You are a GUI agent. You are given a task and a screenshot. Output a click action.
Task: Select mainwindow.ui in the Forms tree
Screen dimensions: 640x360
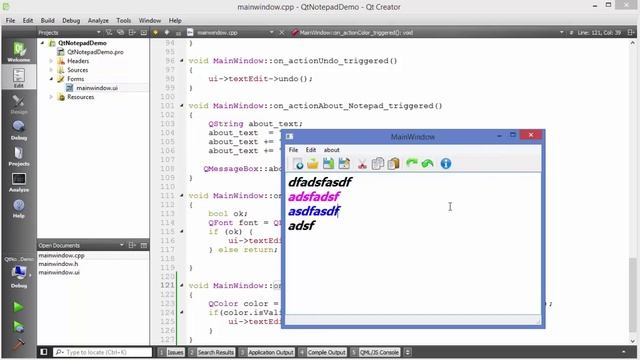97,88
